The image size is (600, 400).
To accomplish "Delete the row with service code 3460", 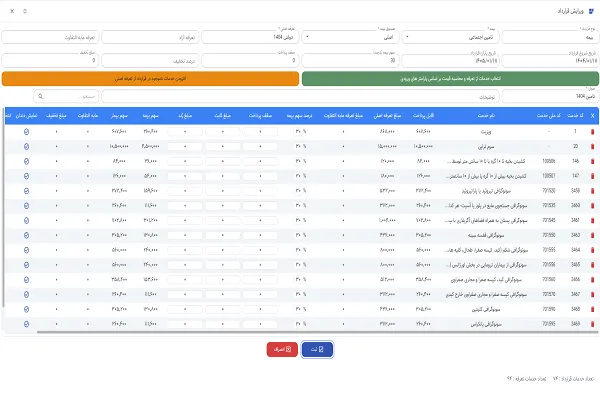I will [592, 206].
